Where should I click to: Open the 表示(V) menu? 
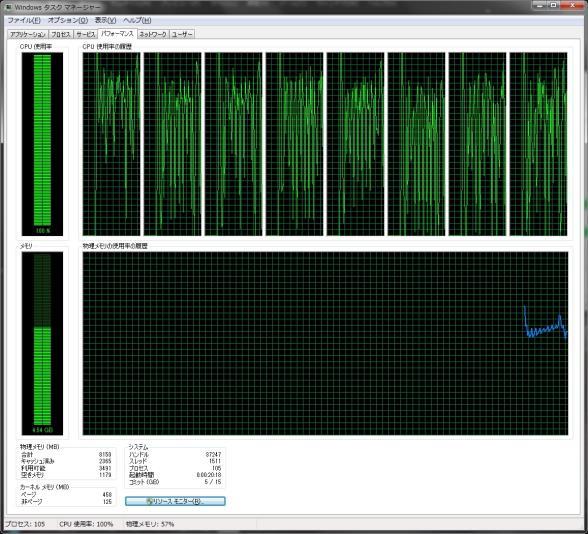(105, 20)
